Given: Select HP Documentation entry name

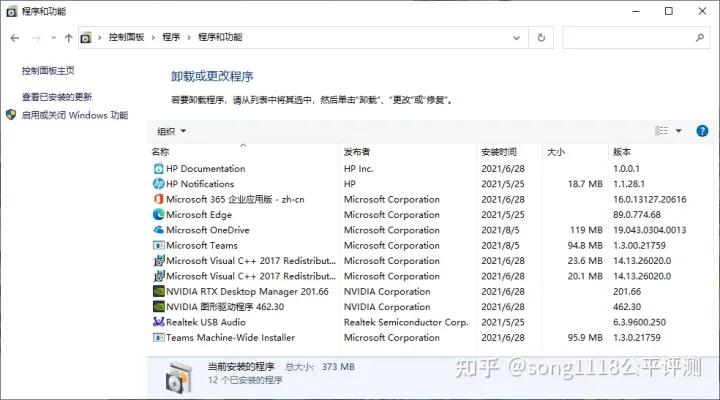Looking at the screenshot, I should click(205, 169).
